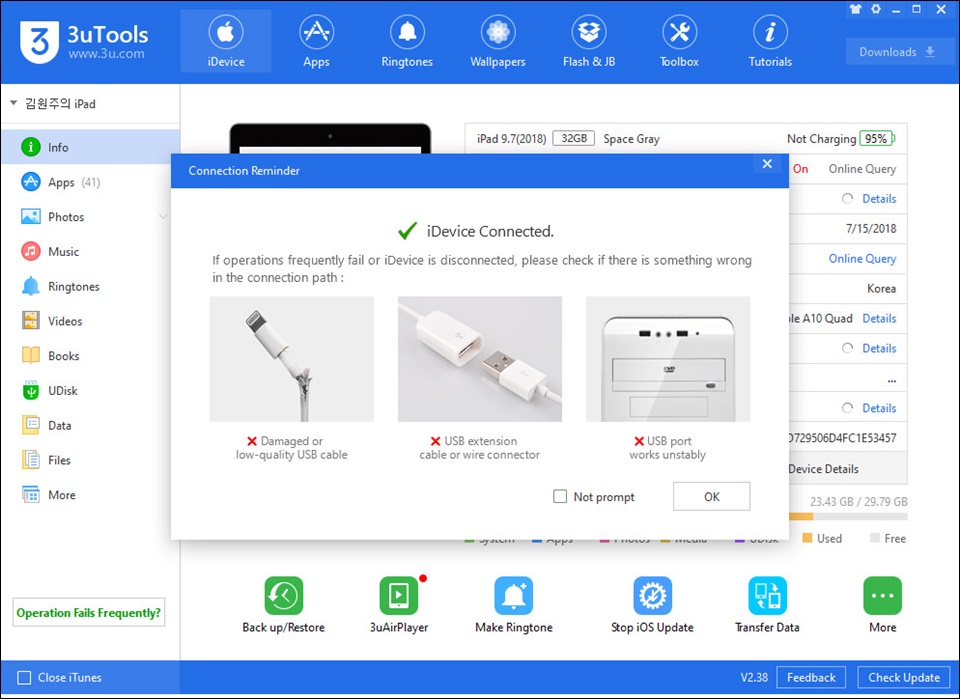Viewport: 960px width, 699px height.
Task: Open the Toolbox wrench icon
Action: pyautogui.click(x=679, y=32)
